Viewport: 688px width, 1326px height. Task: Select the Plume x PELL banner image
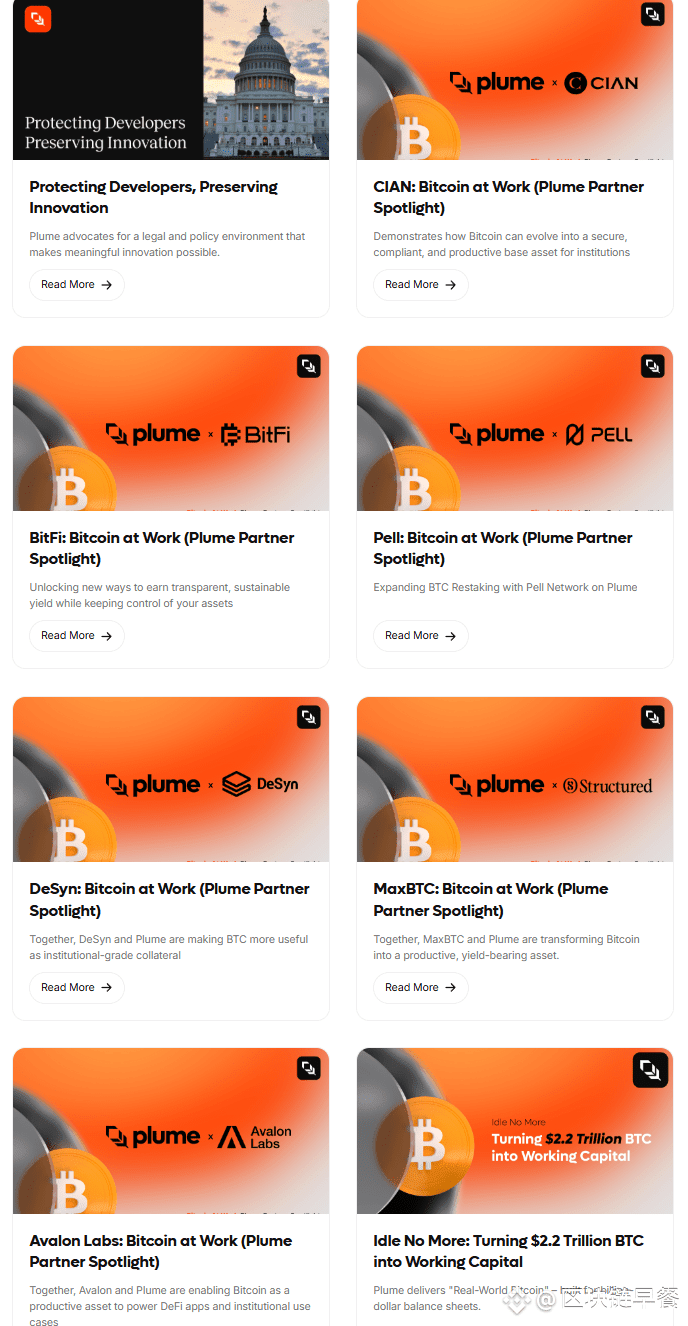click(515, 429)
